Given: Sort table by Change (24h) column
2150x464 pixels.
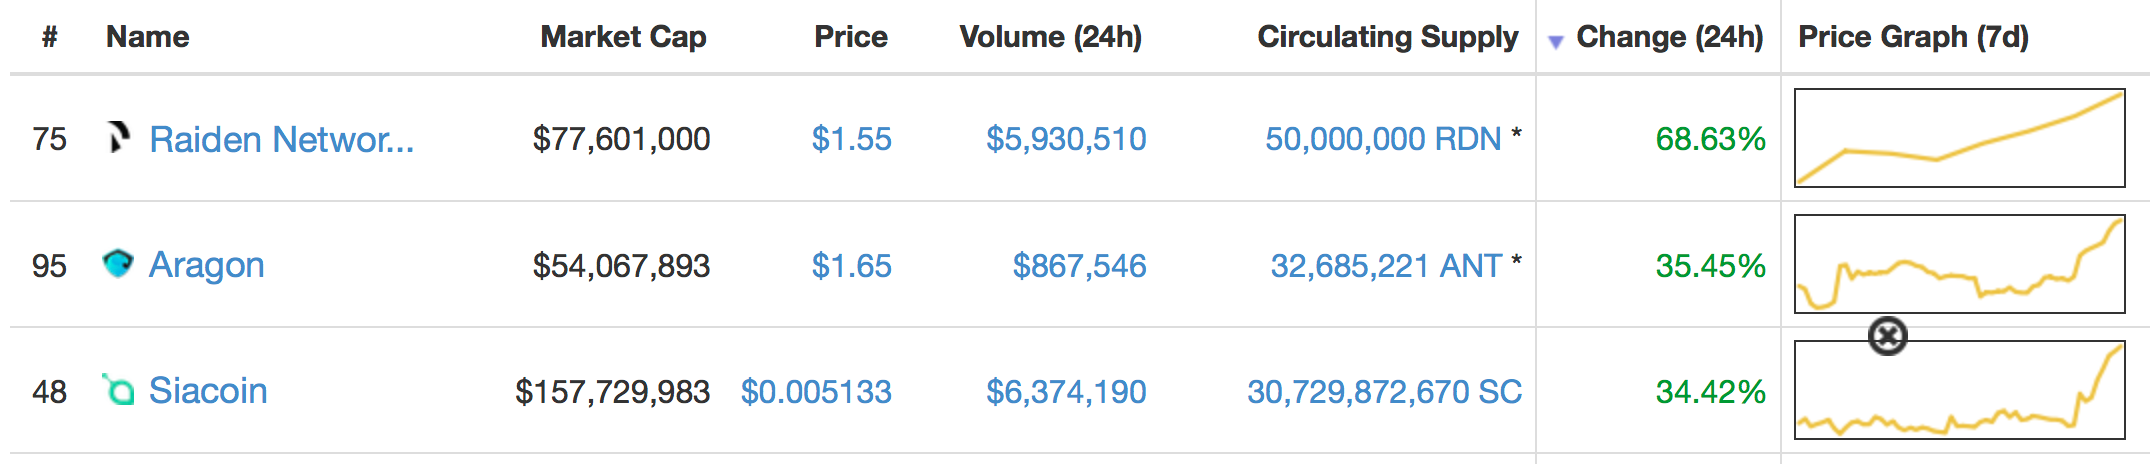Looking at the screenshot, I should [1669, 37].
